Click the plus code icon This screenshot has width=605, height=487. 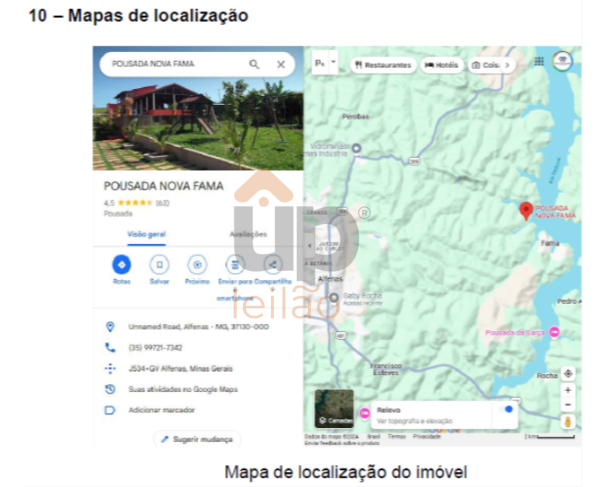(x=110, y=369)
